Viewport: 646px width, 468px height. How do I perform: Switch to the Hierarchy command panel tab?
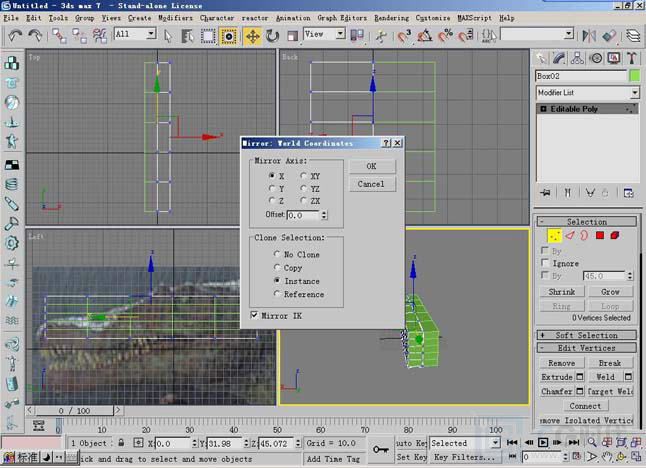[577, 58]
